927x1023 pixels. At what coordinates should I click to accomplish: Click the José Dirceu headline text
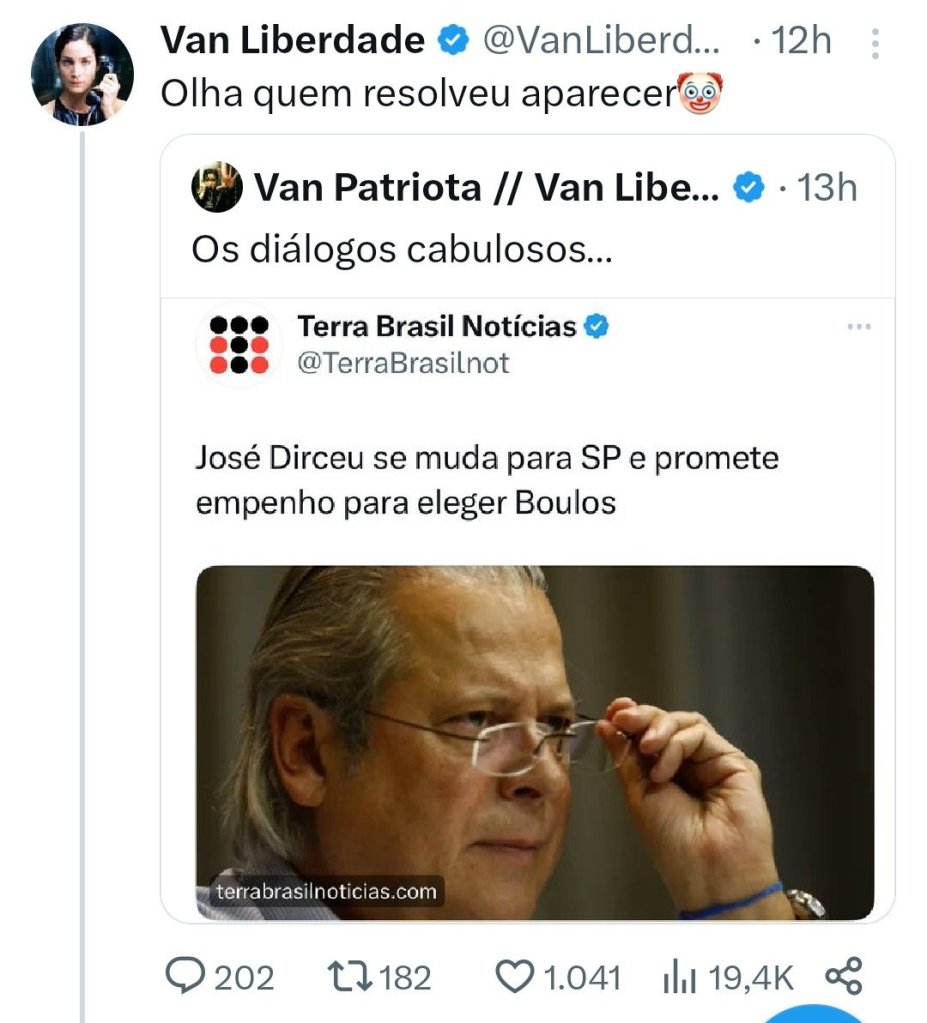coord(486,480)
